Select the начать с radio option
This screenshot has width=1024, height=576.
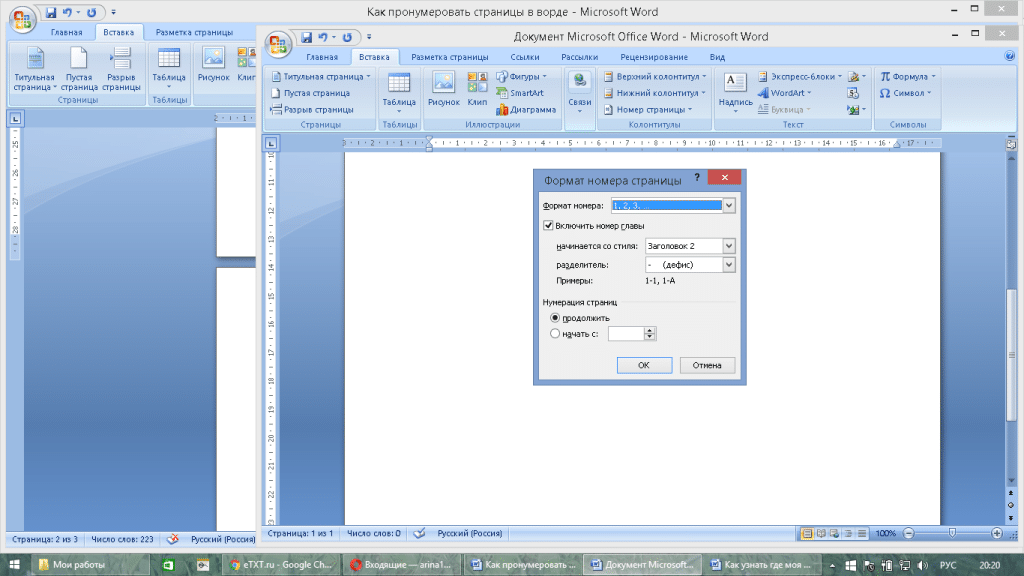(555, 334)
